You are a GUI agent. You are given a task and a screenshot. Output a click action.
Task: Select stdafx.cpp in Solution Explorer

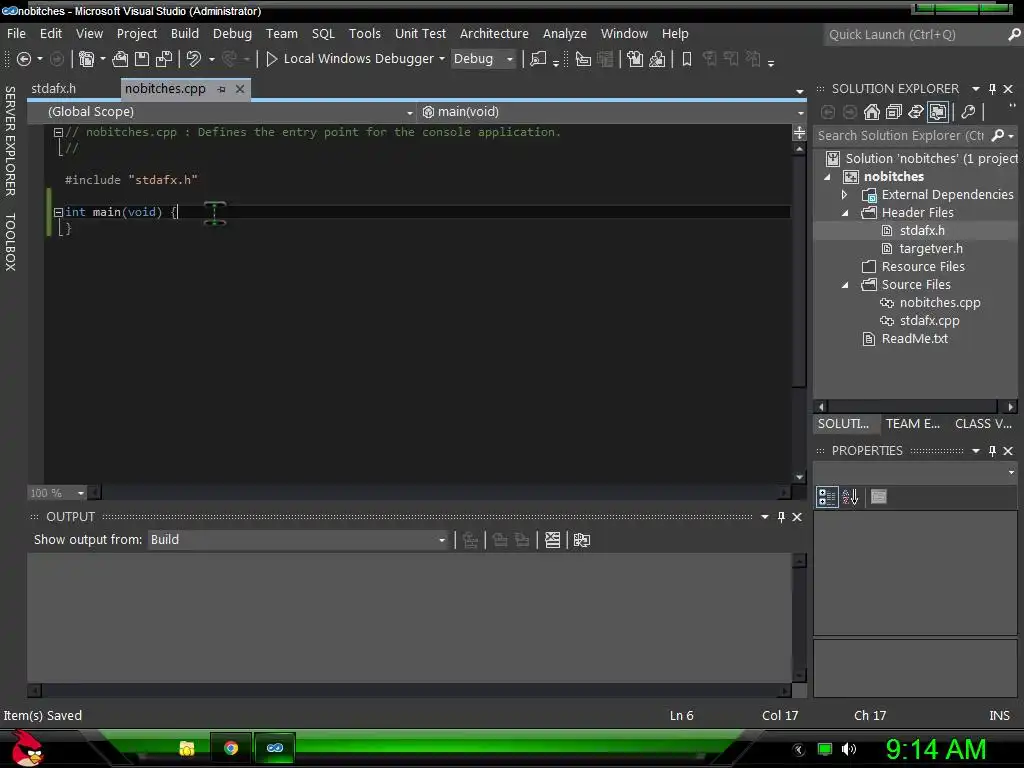tap(929, 321)
